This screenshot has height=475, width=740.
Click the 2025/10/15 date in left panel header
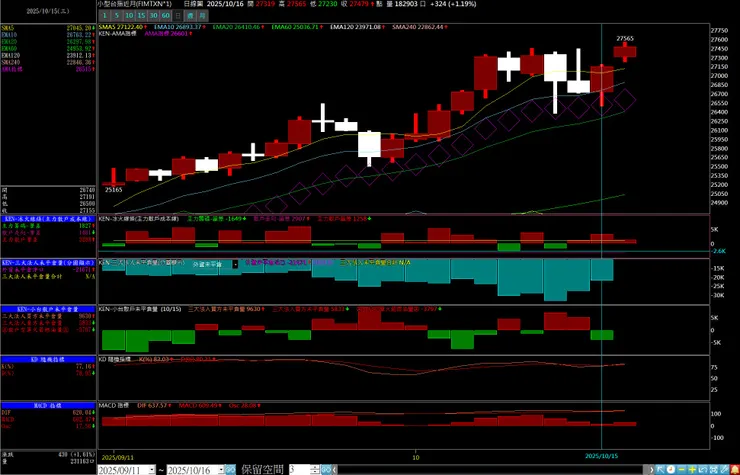(x=48, y=10)
